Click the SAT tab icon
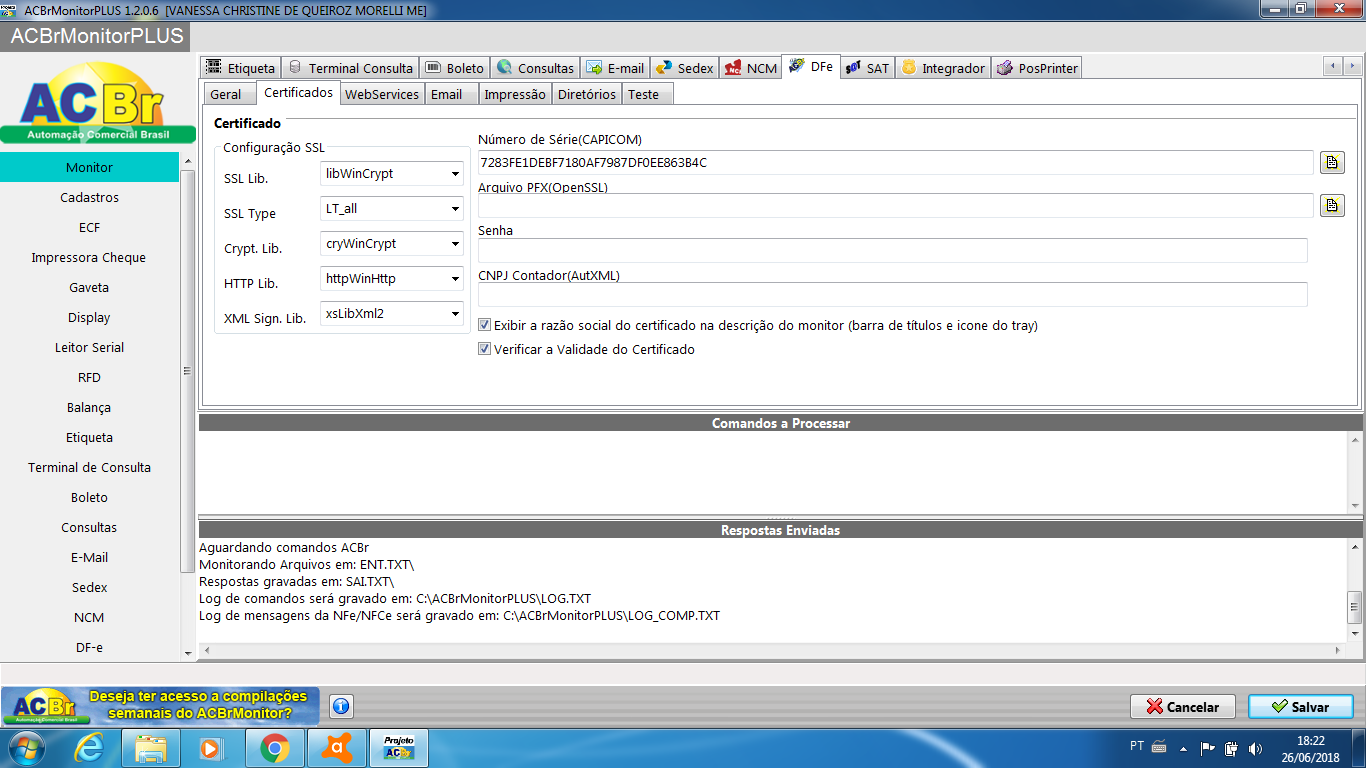The height and width of the screenshot is (768, 1366). click(x=853, y=67)
